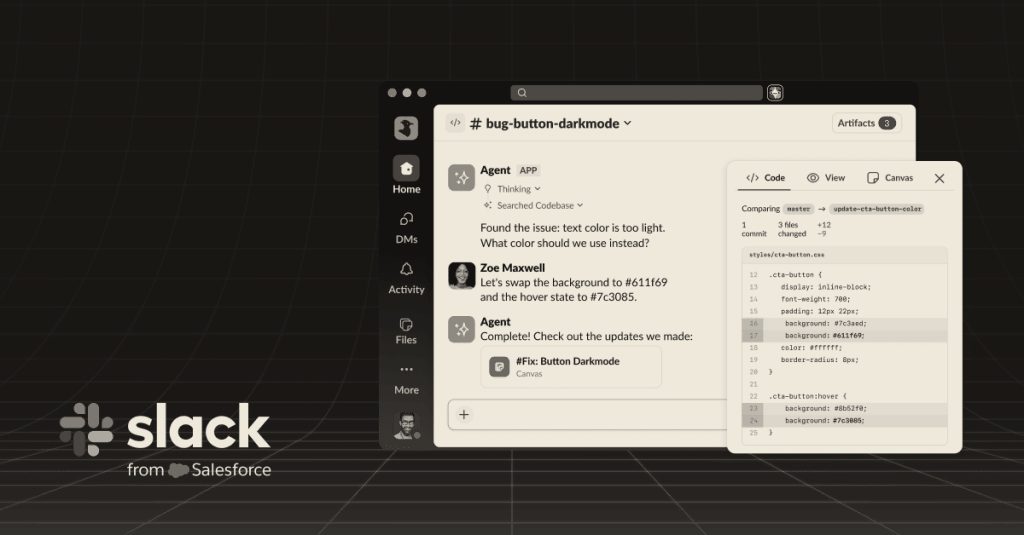Click the search bar at top

tap(636, 93)
